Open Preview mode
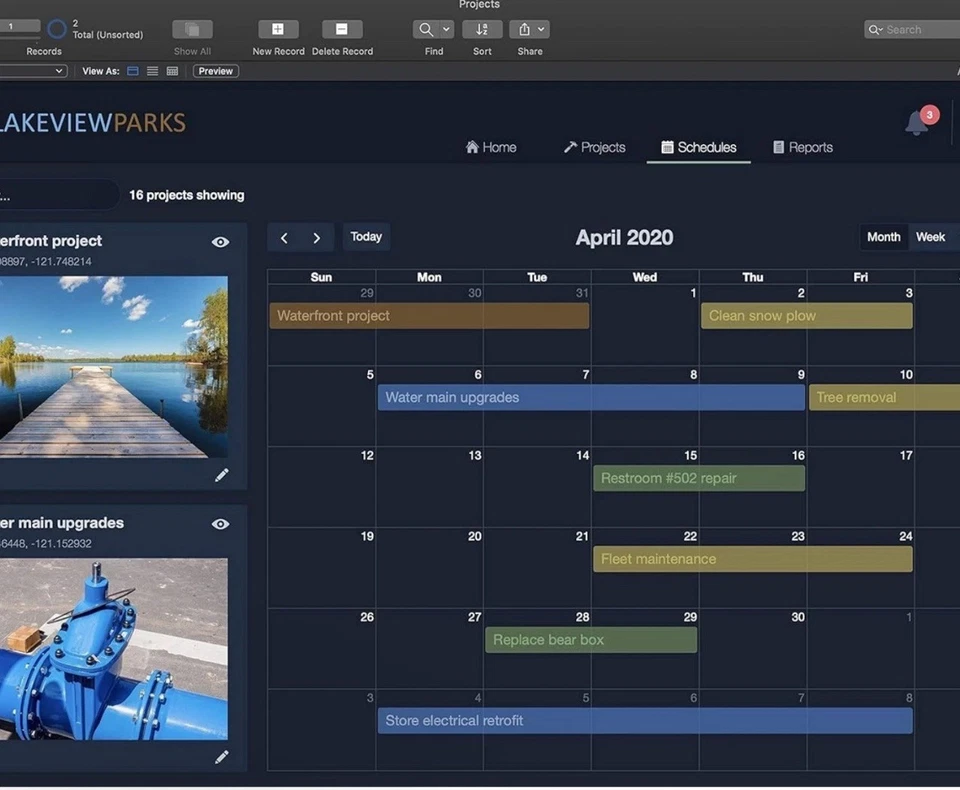This screenshot has height=790, width=960. click(x=215, y=71)
